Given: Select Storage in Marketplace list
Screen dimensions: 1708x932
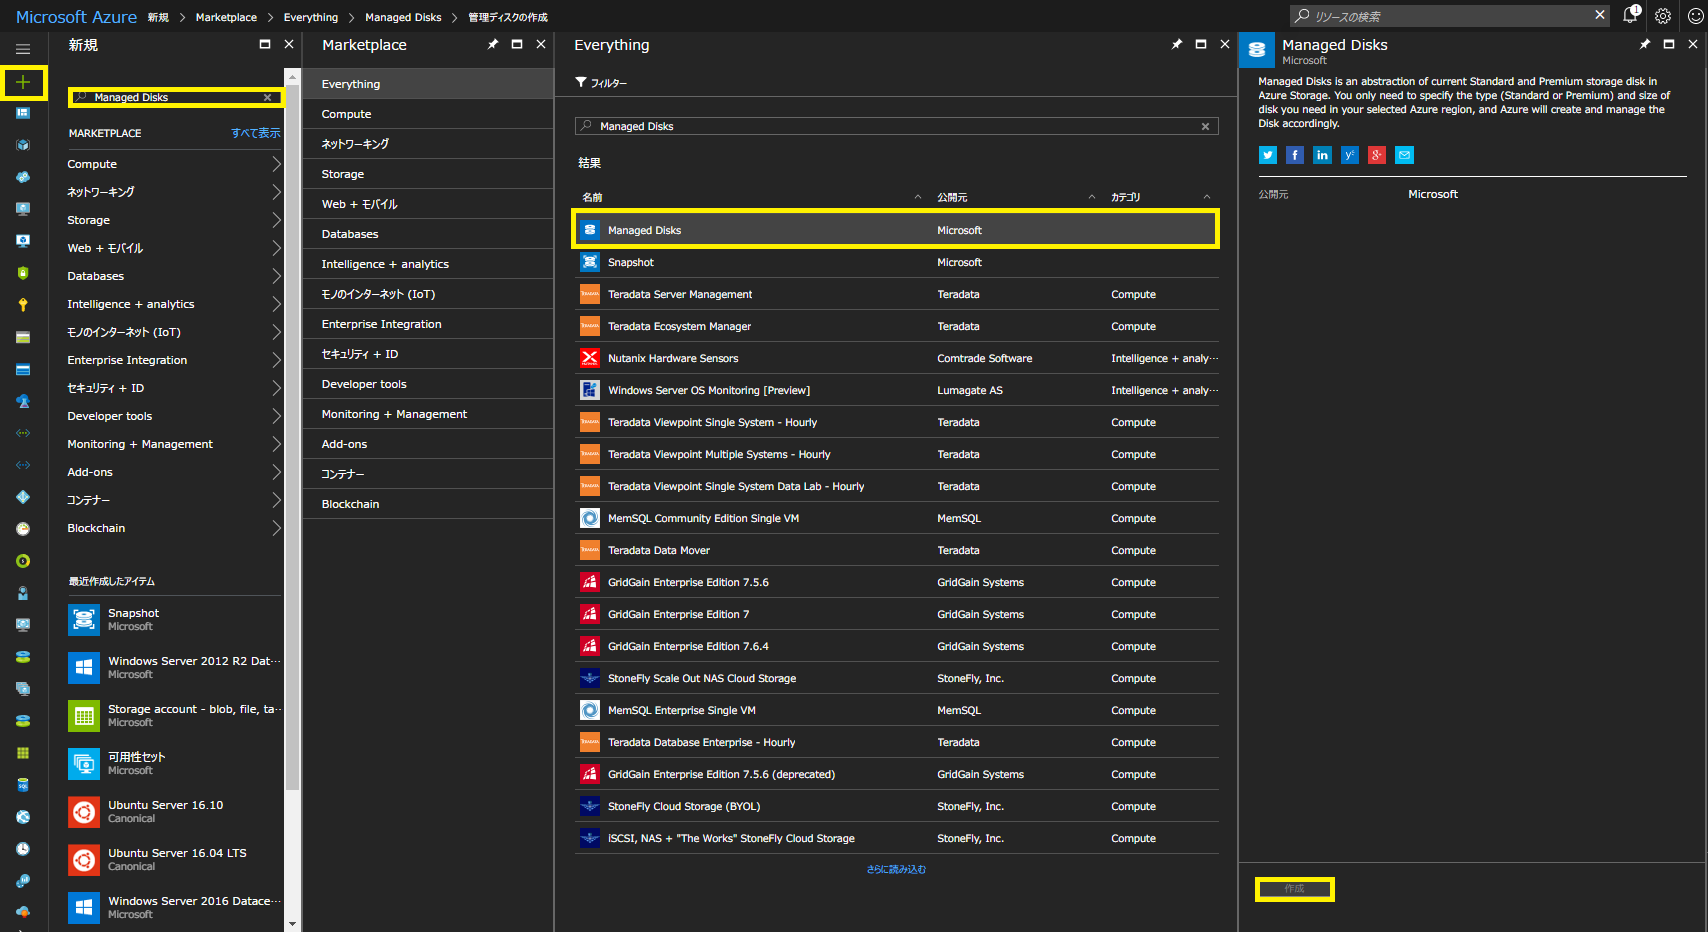Looking at the screenshot, I should point(428,174).
